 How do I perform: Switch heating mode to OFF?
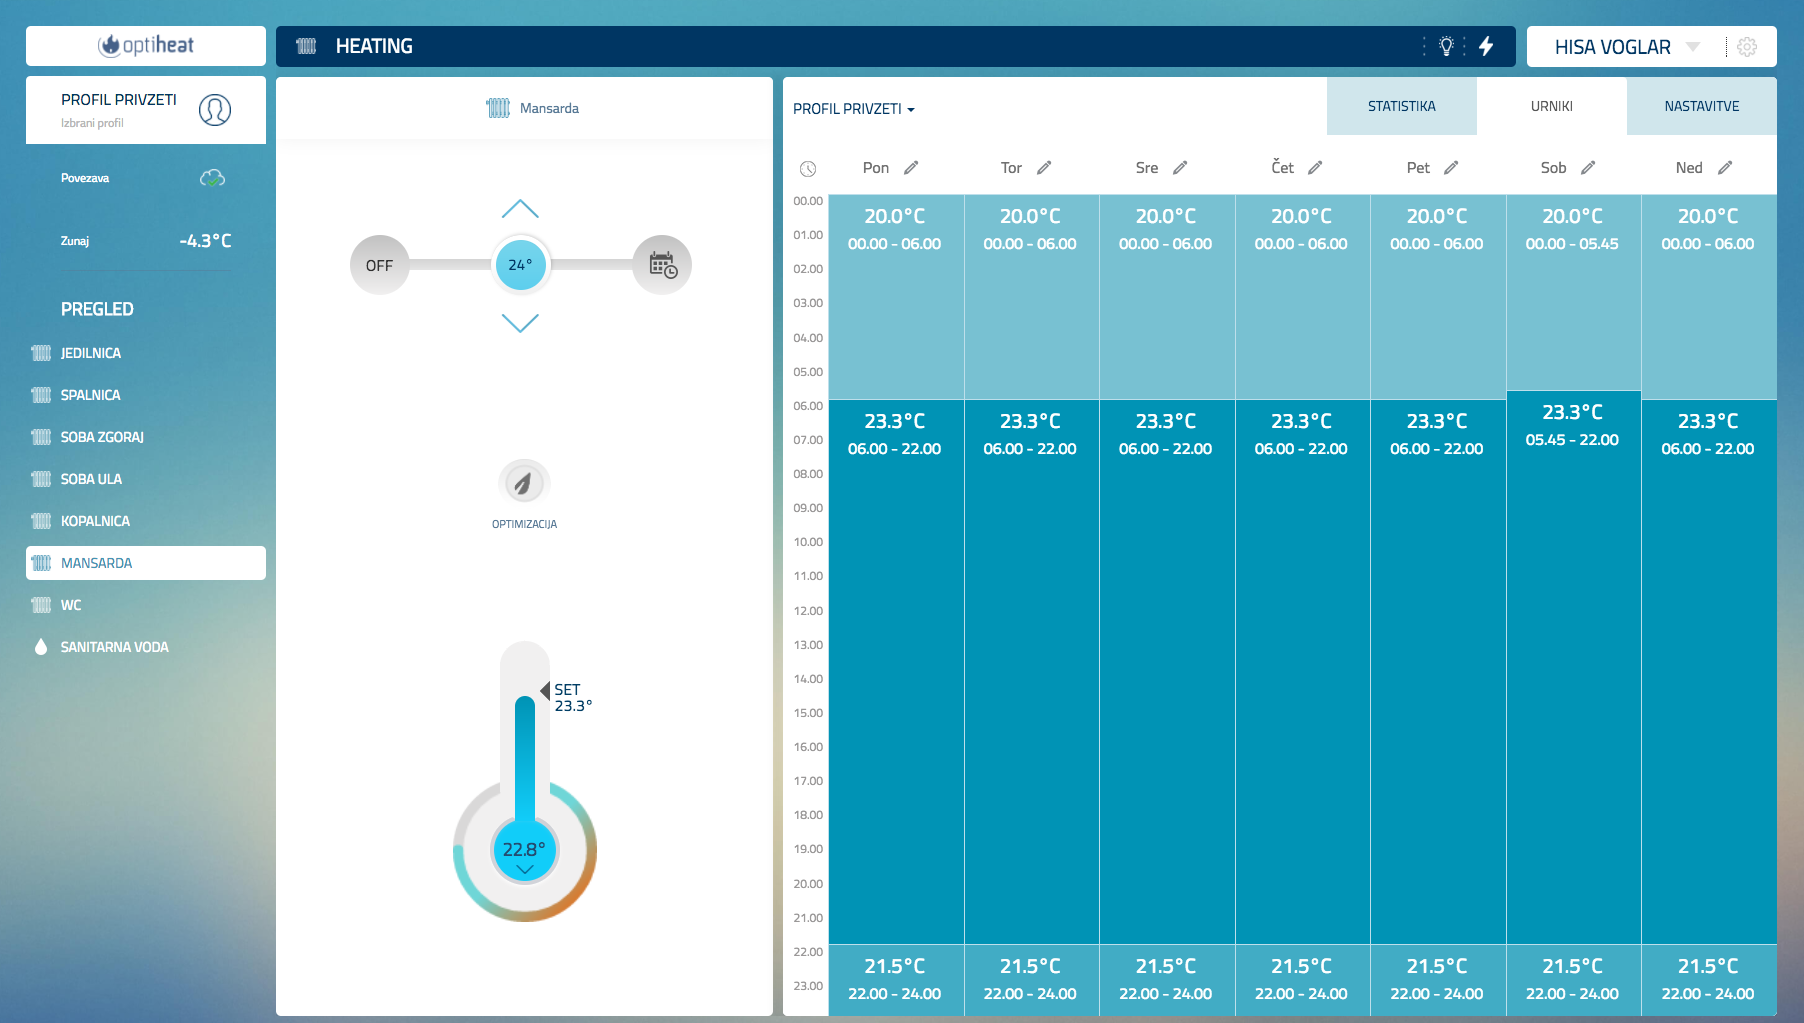tap(379, 265)
